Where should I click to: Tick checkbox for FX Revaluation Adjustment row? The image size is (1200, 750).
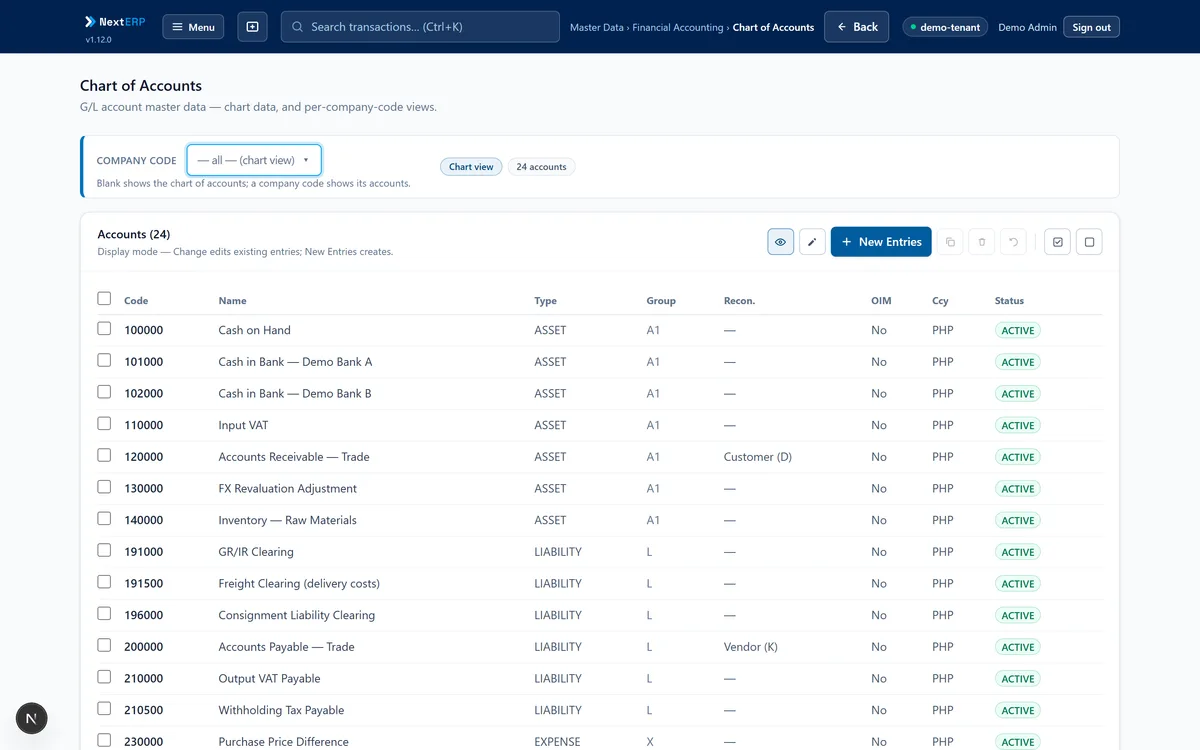(104, 487)
